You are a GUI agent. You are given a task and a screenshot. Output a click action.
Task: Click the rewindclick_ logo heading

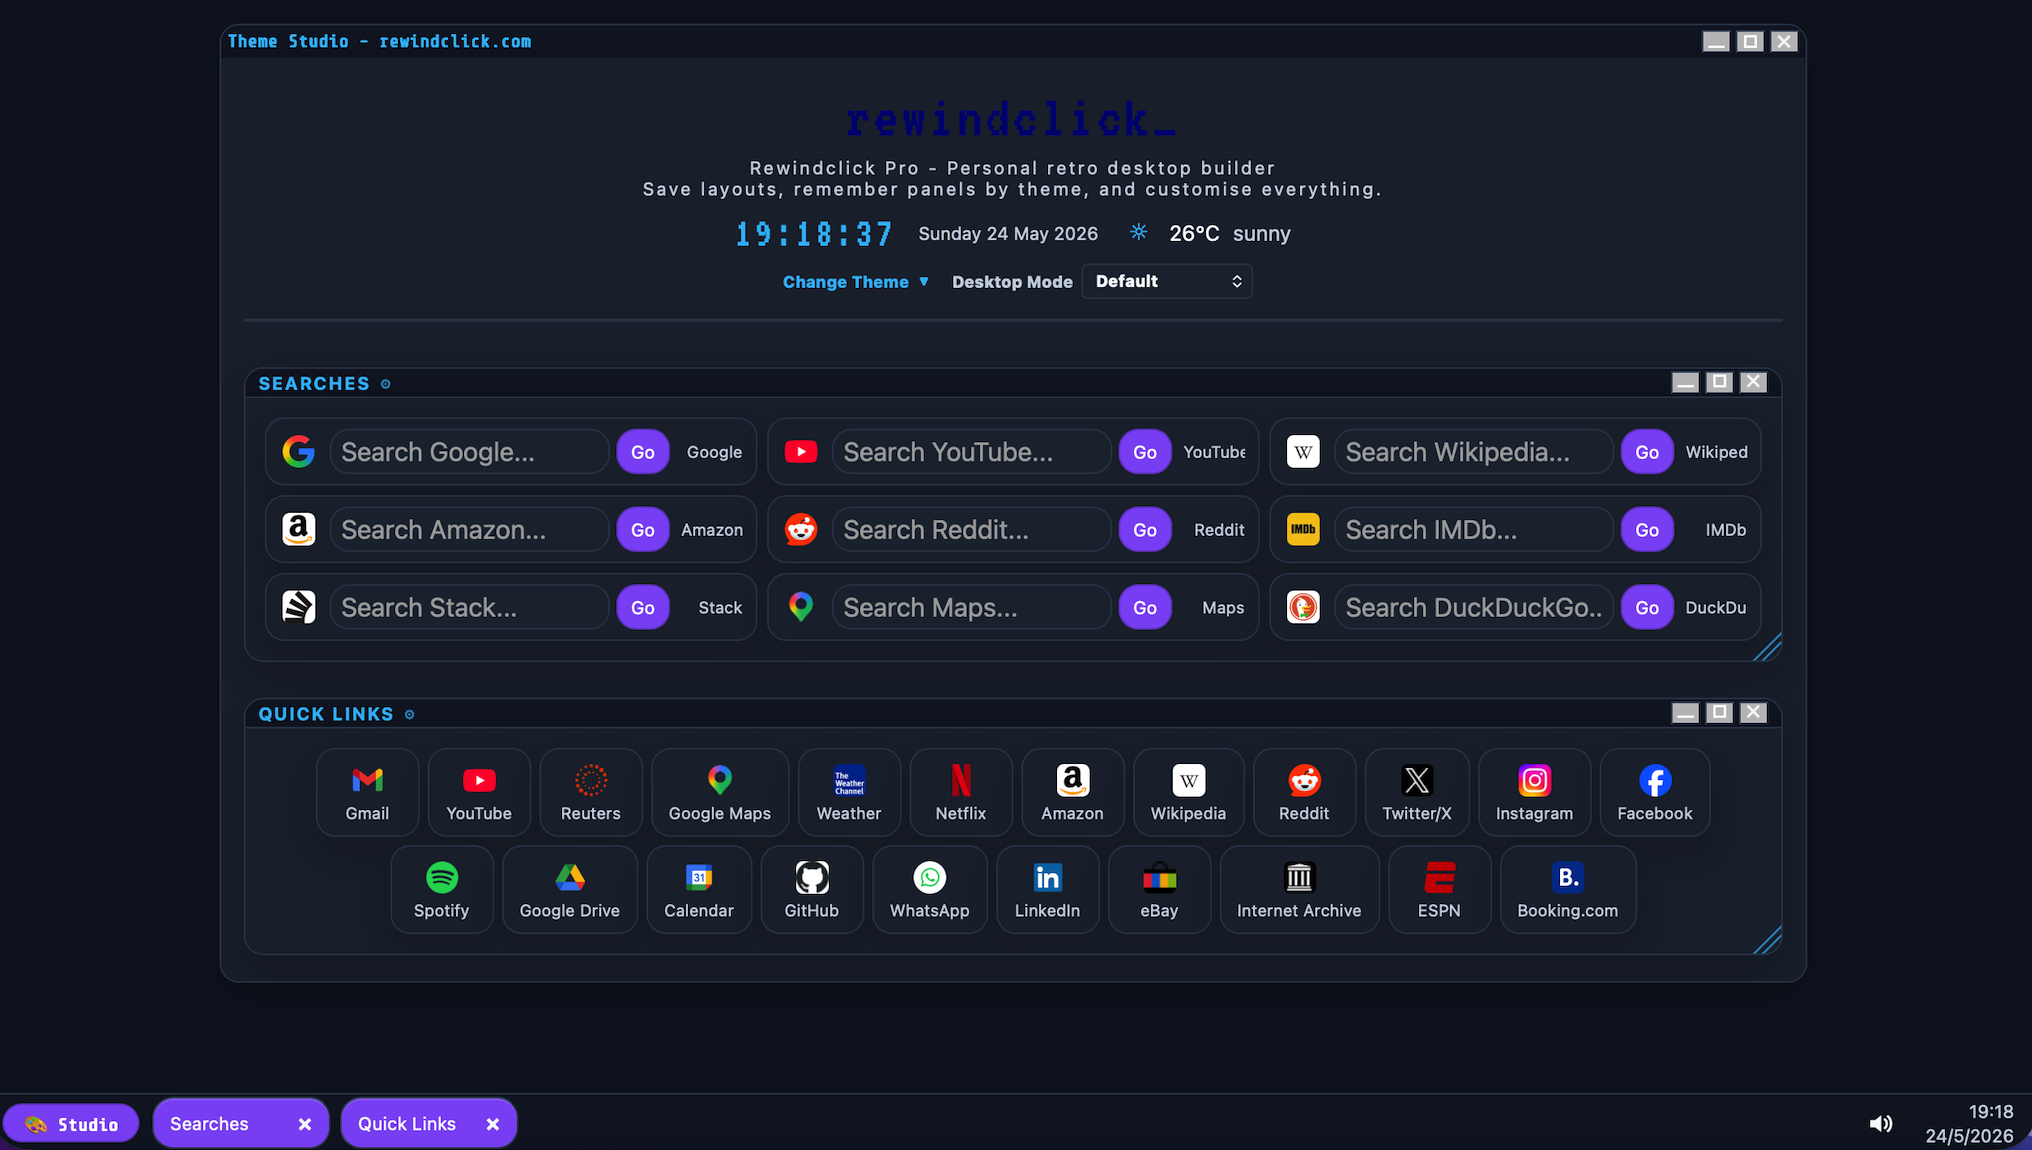tap(1011, 119)
